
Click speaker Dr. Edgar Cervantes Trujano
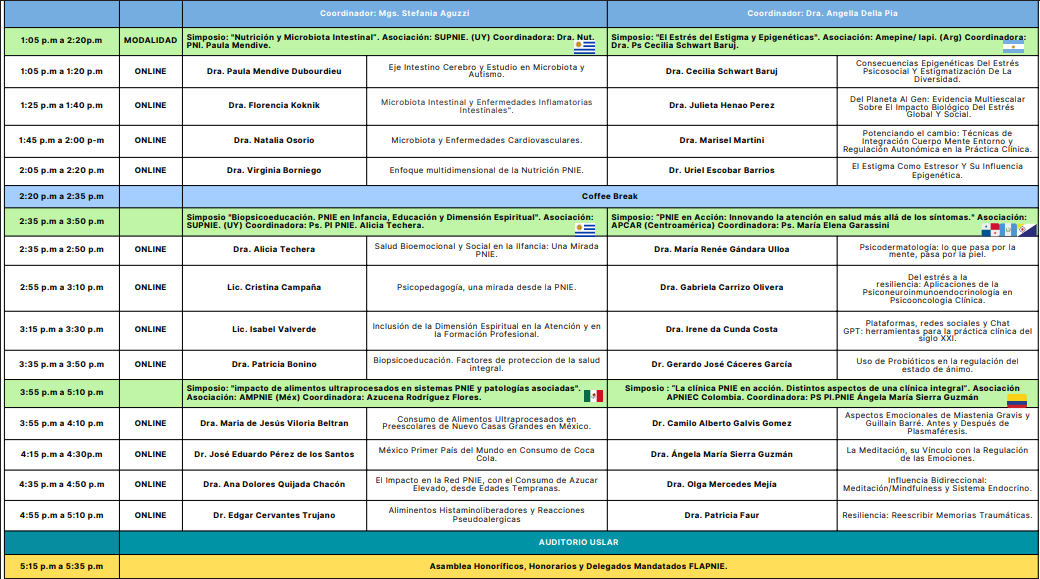coord(273,515)
